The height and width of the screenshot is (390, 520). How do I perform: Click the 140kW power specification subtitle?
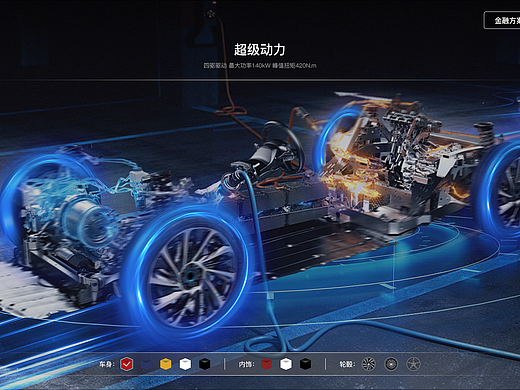tap(260, 66)
